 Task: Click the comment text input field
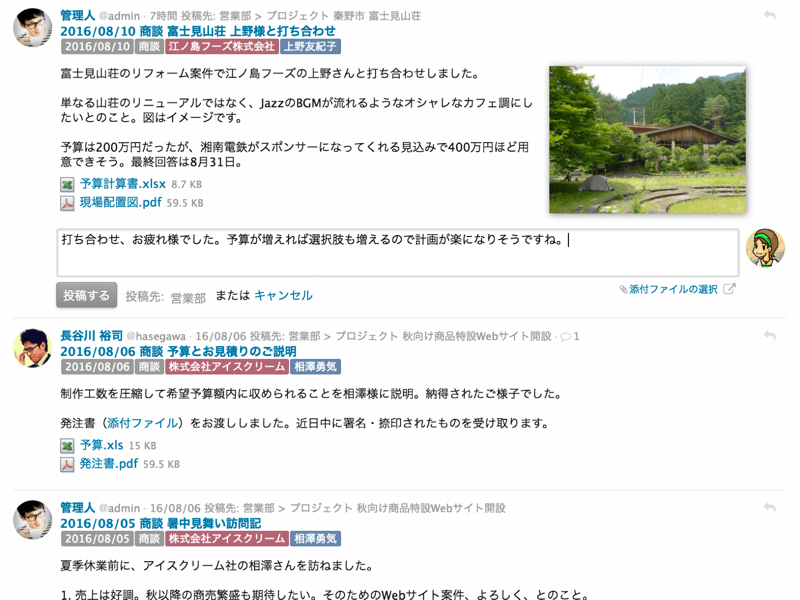(x=397, y=253)
